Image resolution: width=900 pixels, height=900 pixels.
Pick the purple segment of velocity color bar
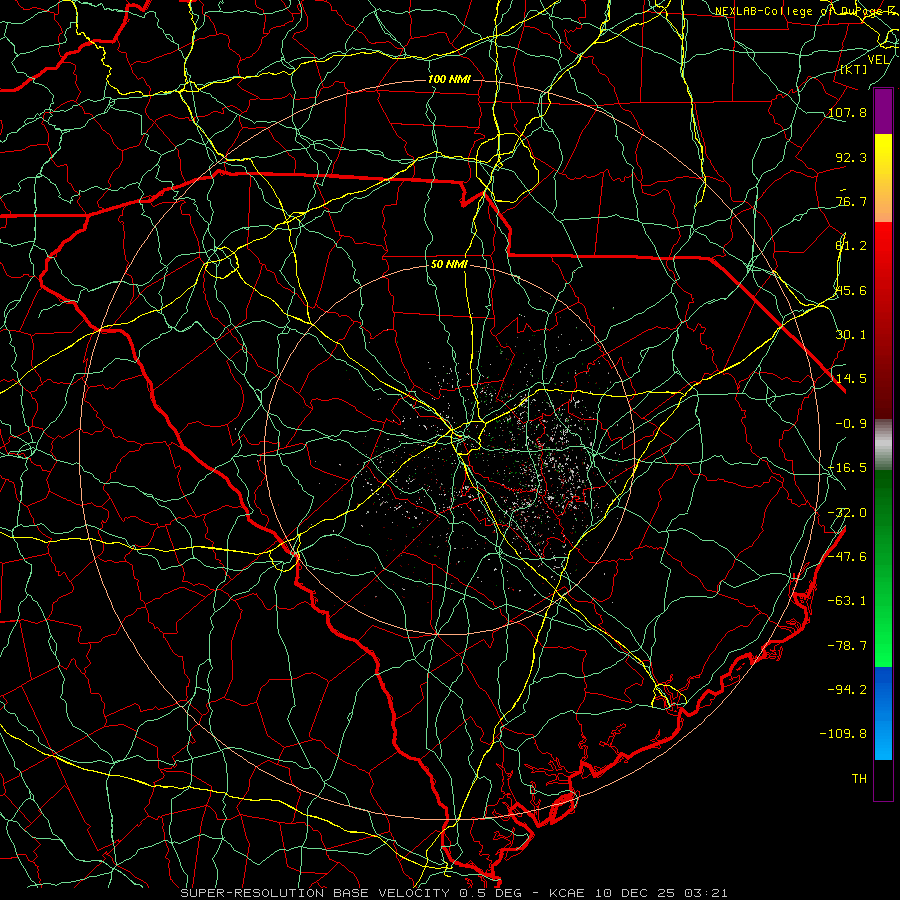pos(883,111)
